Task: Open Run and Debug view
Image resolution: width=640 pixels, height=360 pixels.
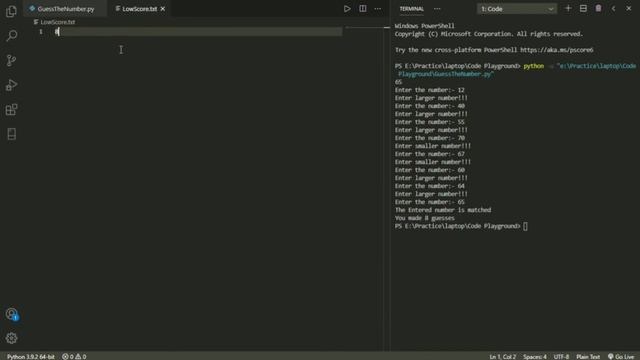Action: coord(11,85)
